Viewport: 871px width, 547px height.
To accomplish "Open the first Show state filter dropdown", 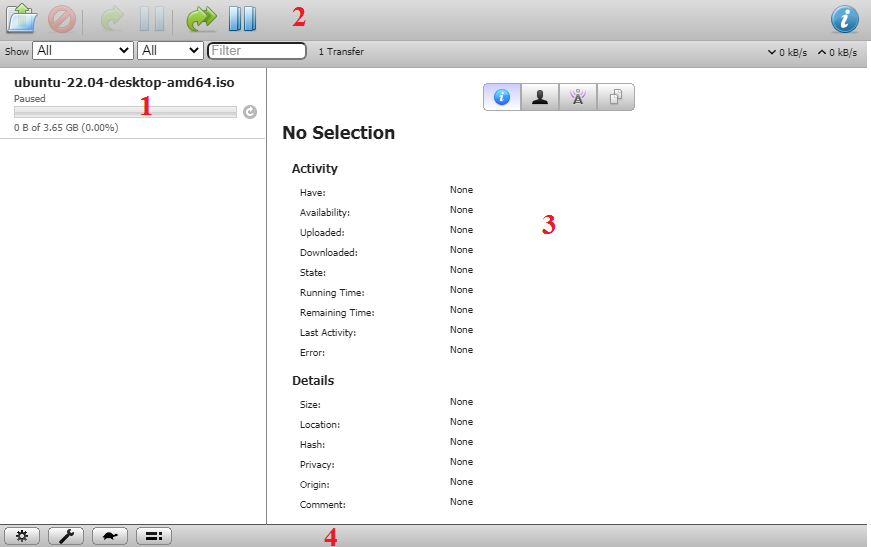I will click(83, 50).
